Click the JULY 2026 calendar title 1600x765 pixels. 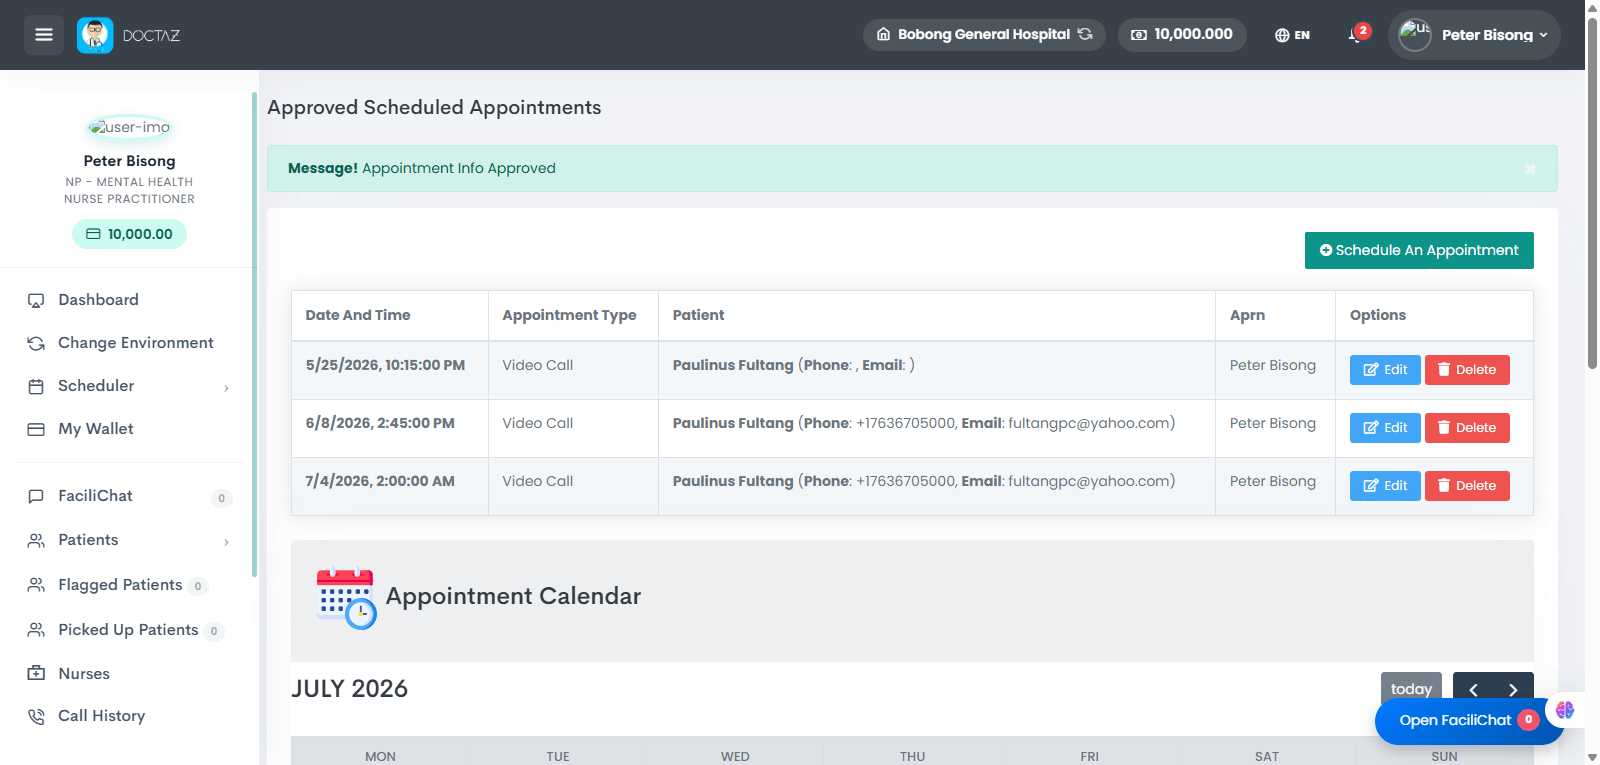tap(350, 689)
